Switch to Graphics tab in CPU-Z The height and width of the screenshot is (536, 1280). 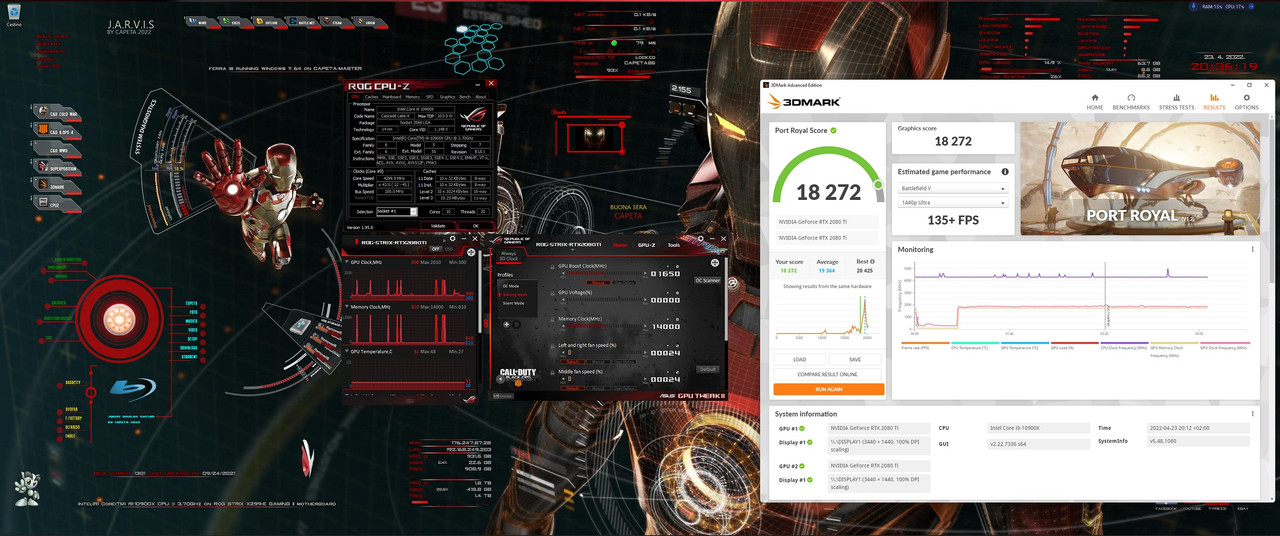point(447,97)
